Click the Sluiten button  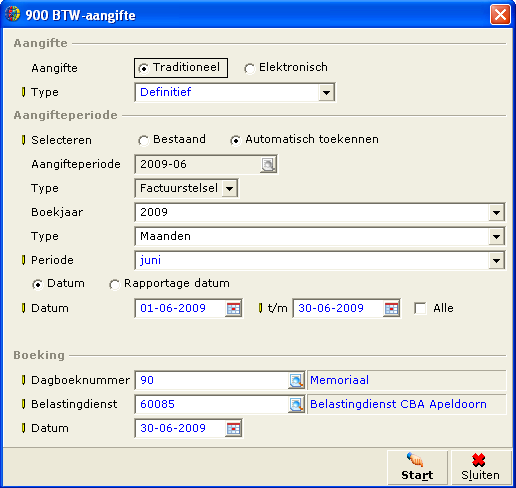point(481,467)
